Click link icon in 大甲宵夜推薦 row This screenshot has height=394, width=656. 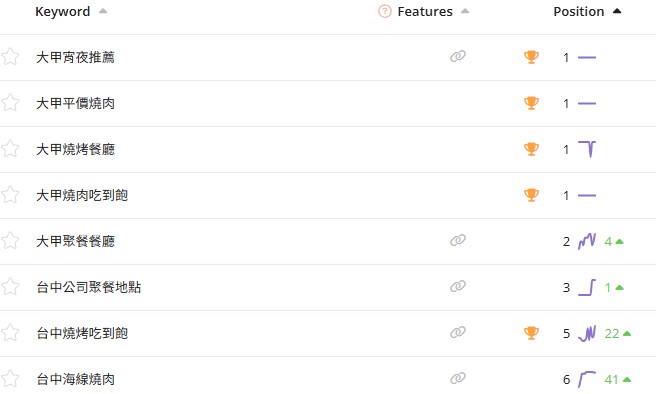pyautogui.click(x=458, y=56)
